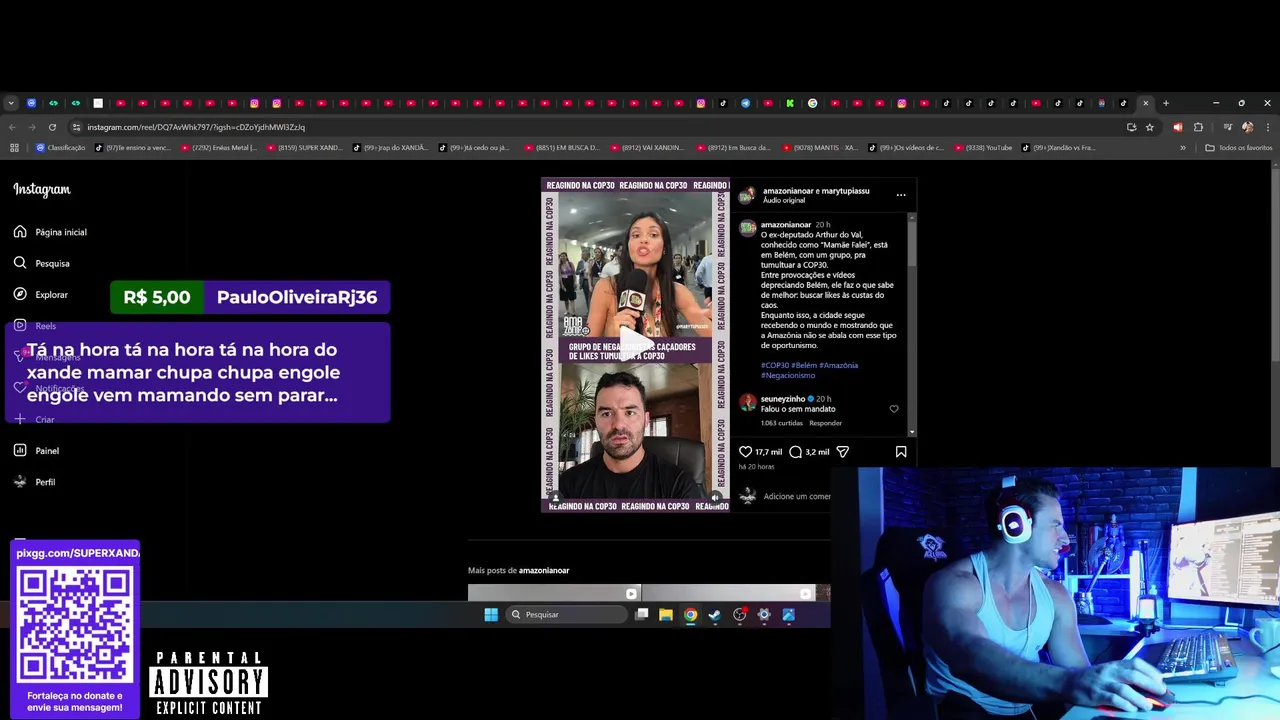
Task: Toggle reel sound with speaker icon
Action: (715, 497)
